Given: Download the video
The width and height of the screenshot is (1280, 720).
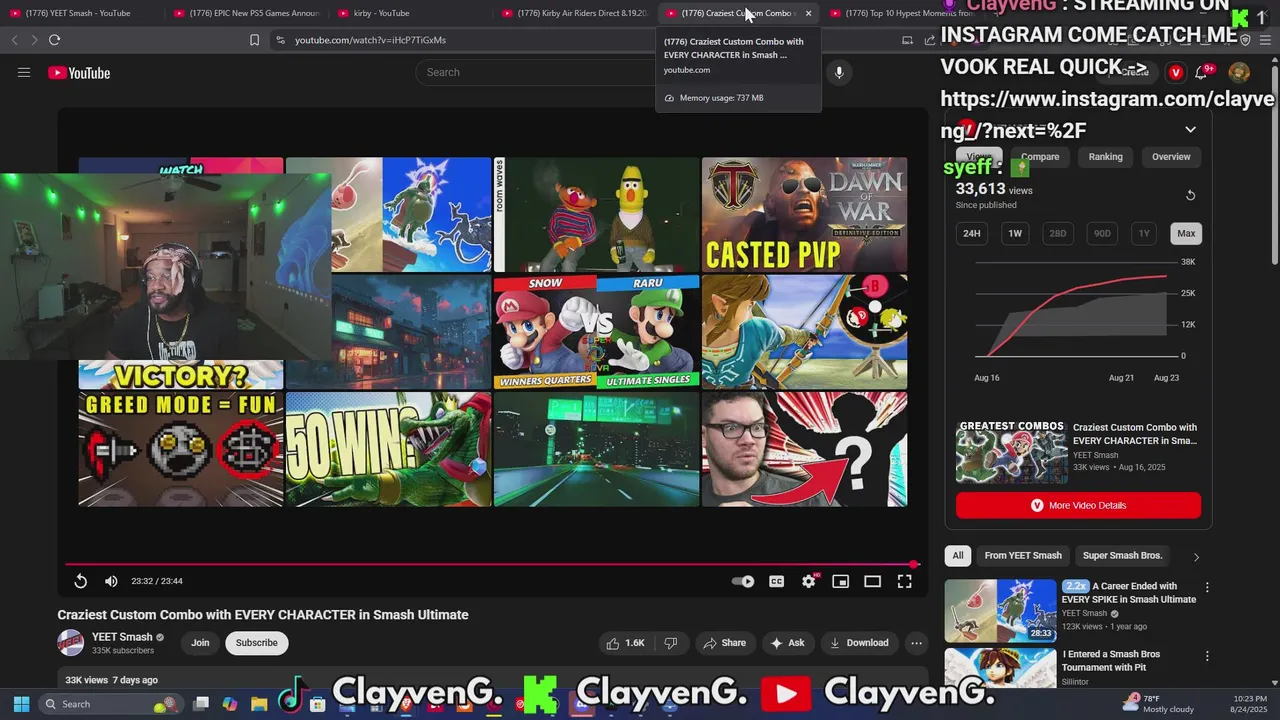Looking at the screenshot, I should tap(859, 643).
